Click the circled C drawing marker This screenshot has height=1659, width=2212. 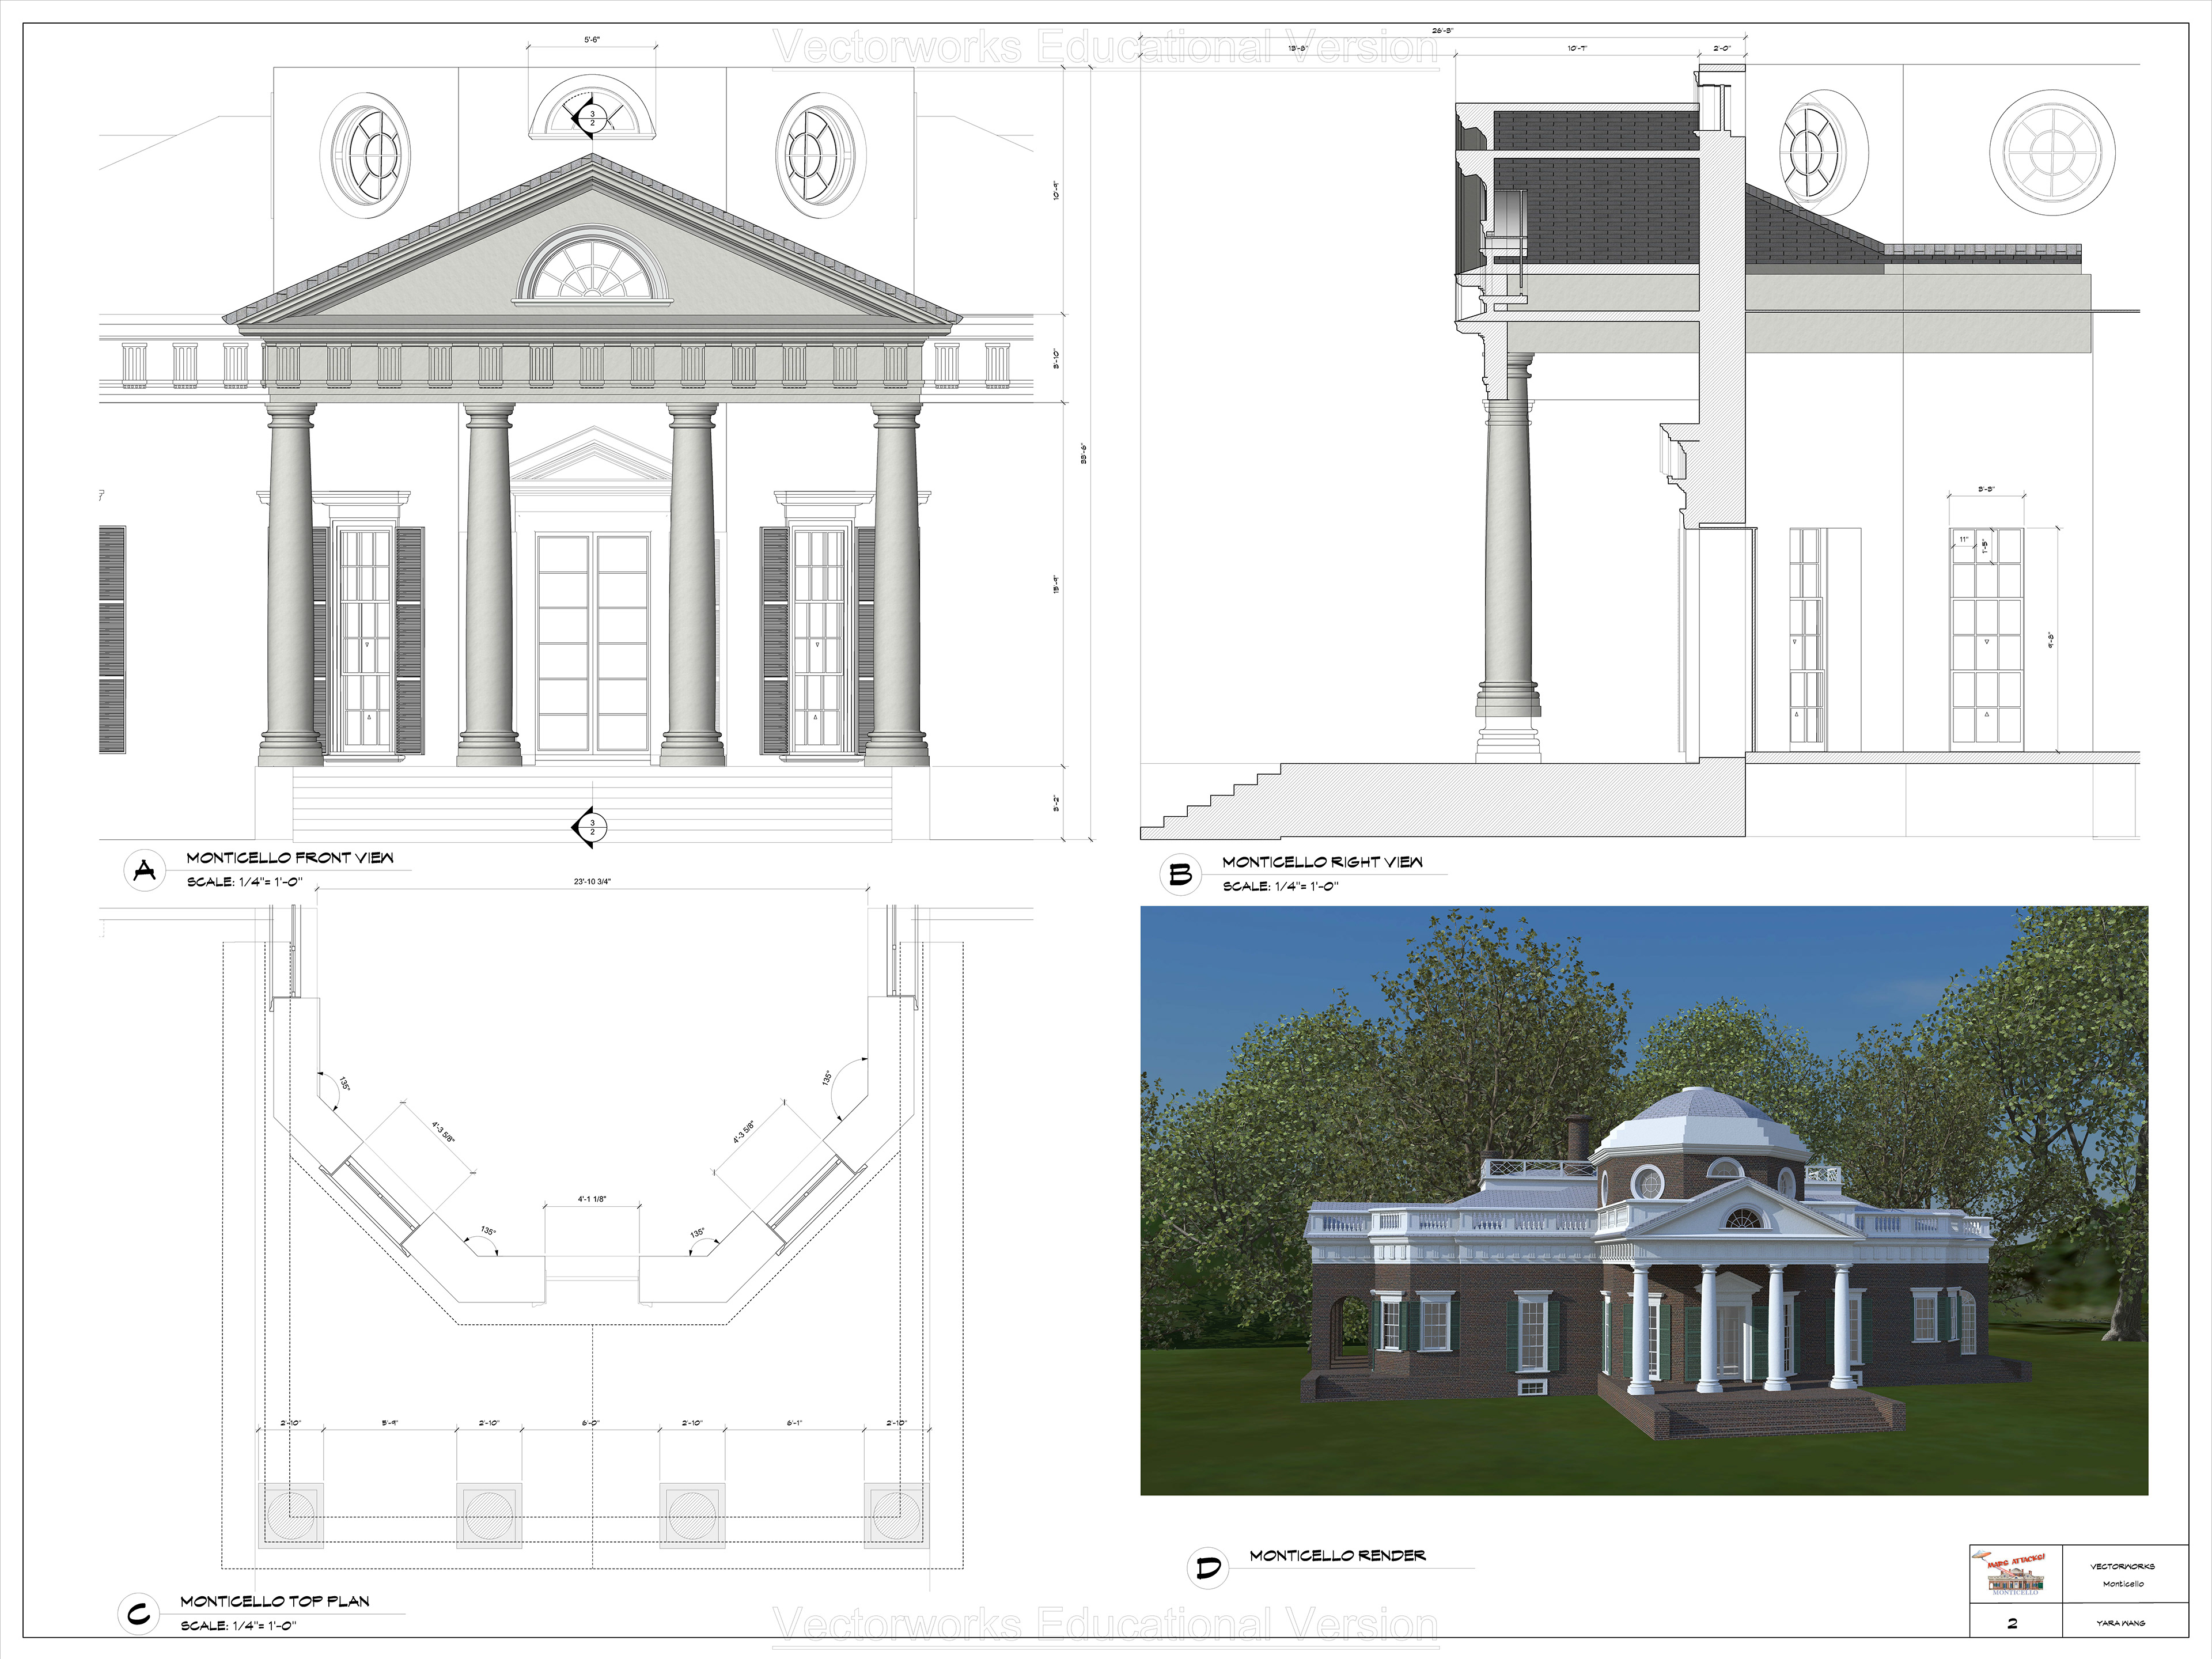tap(138, 1614)
